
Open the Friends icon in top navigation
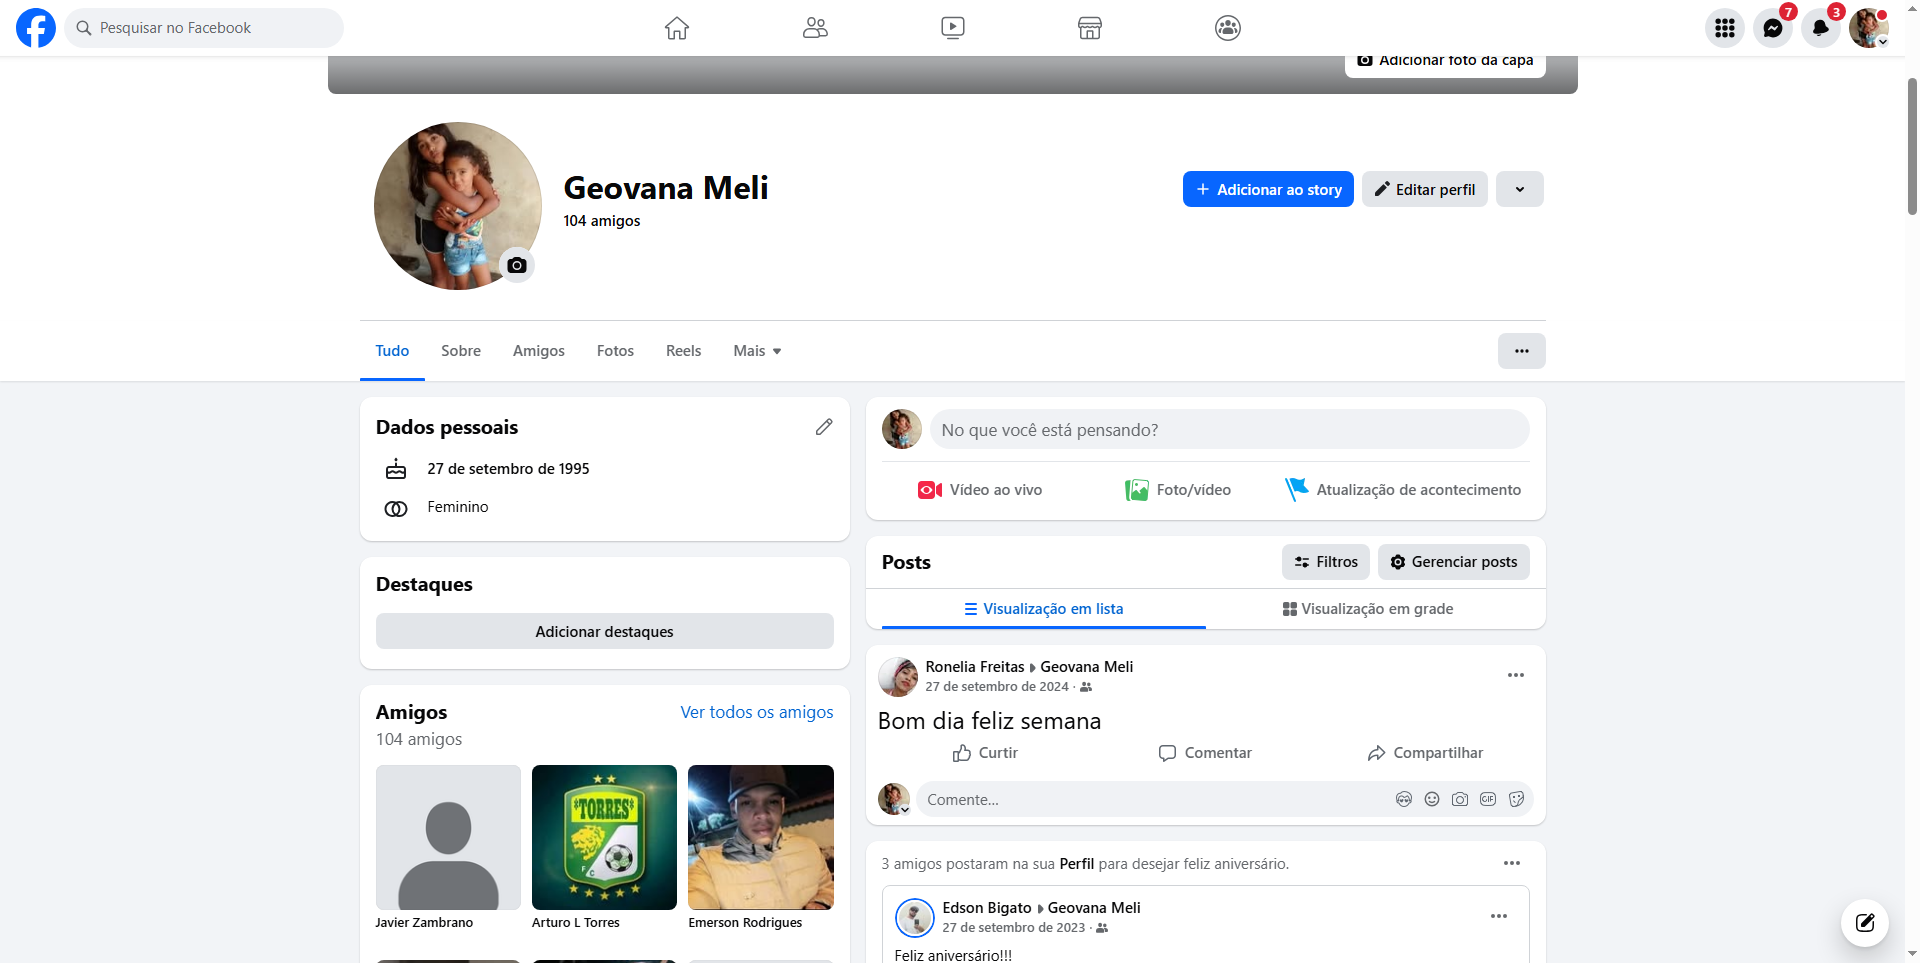point(815,28)
